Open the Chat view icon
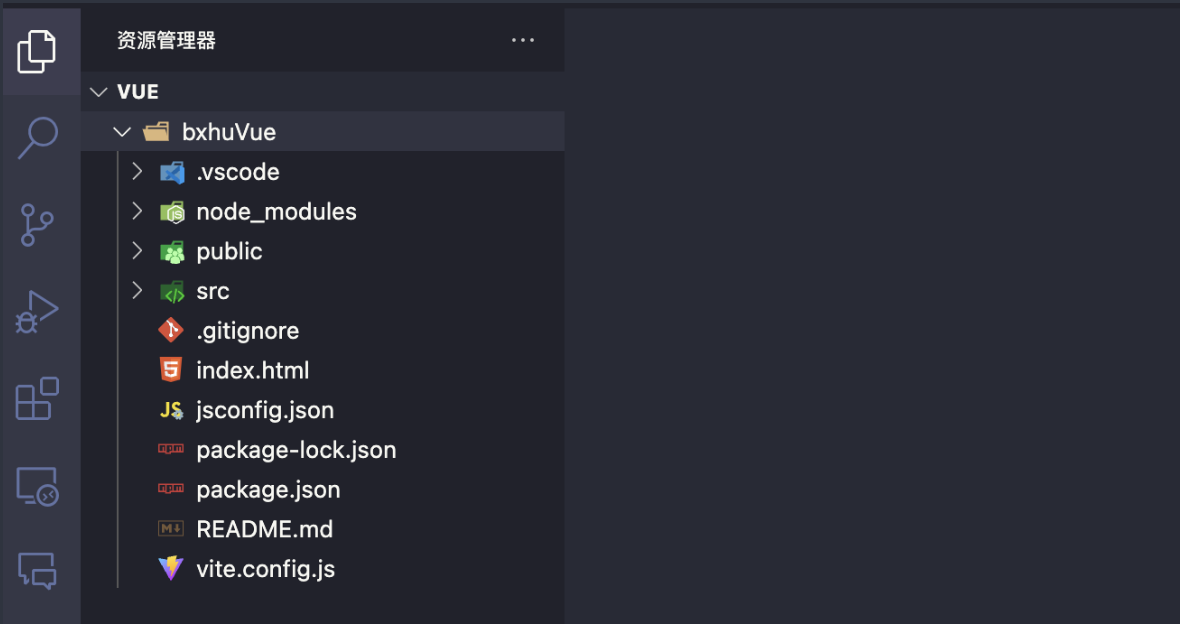Viewport: 1180px width, 624px height. 38,571
